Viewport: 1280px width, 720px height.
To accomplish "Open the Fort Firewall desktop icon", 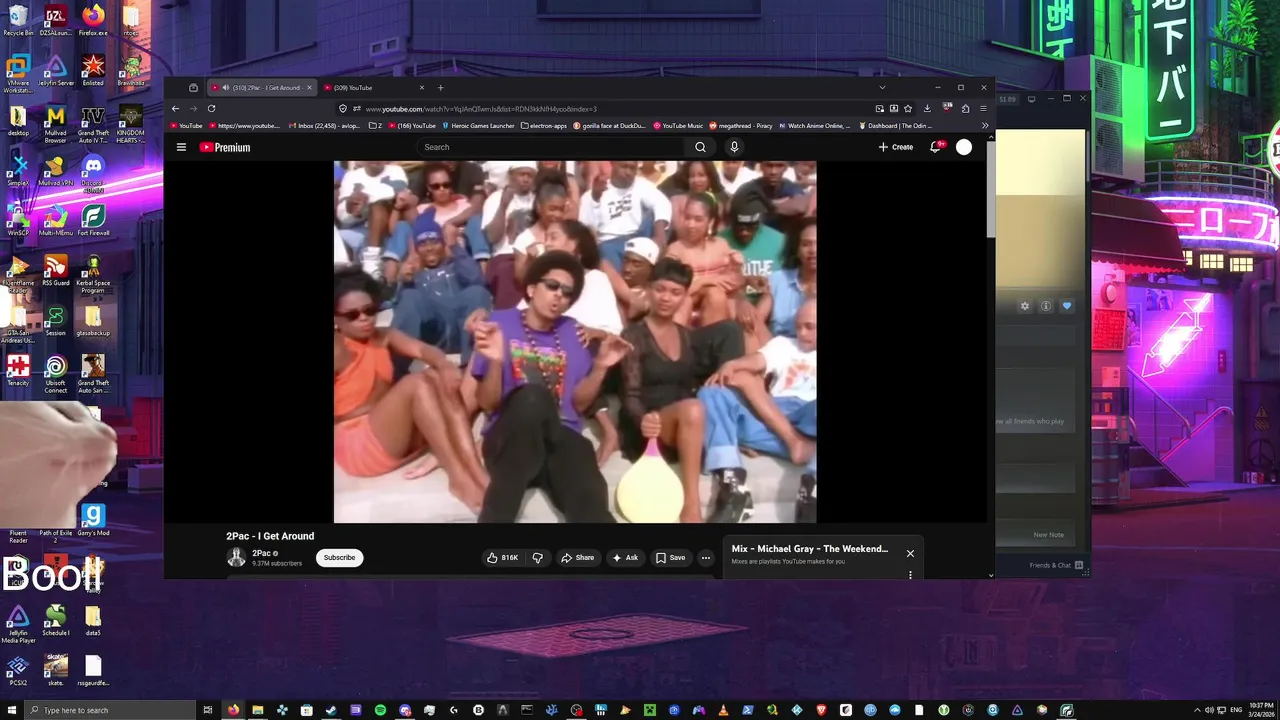I will point(93,219).
